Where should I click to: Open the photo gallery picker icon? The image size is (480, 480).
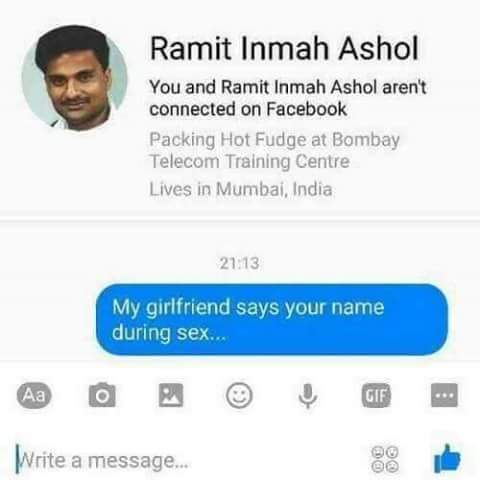pos(171,395)
